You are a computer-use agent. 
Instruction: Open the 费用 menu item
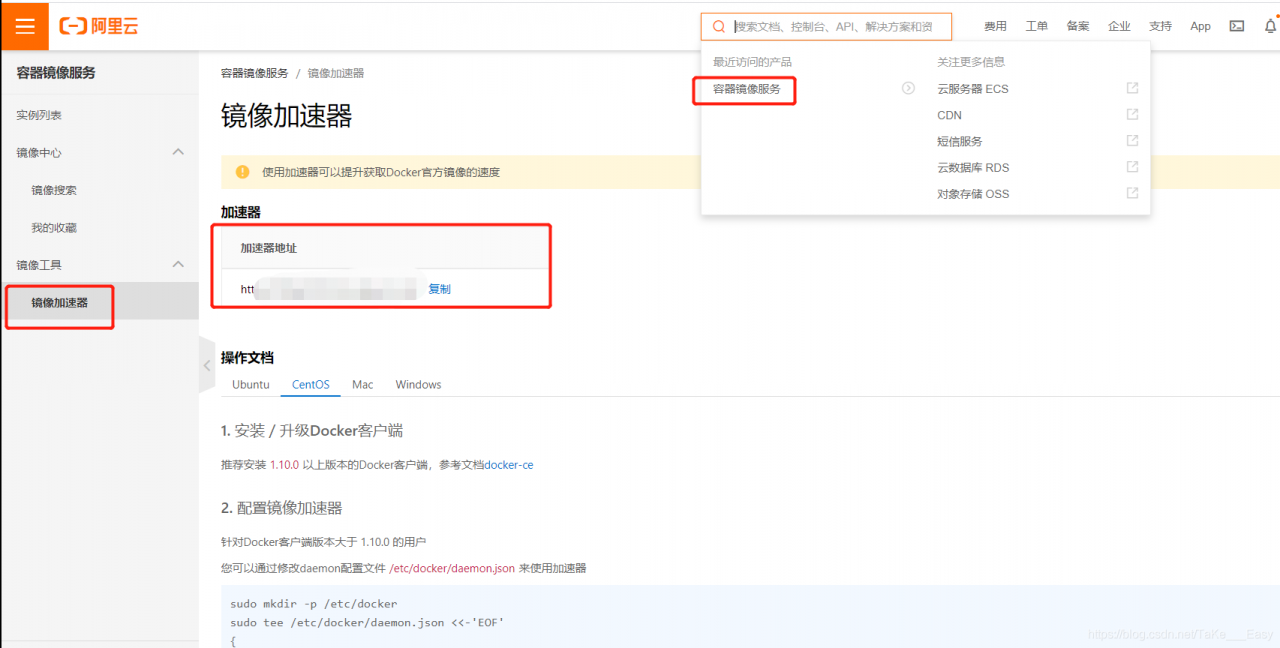(x=996, y=26)
